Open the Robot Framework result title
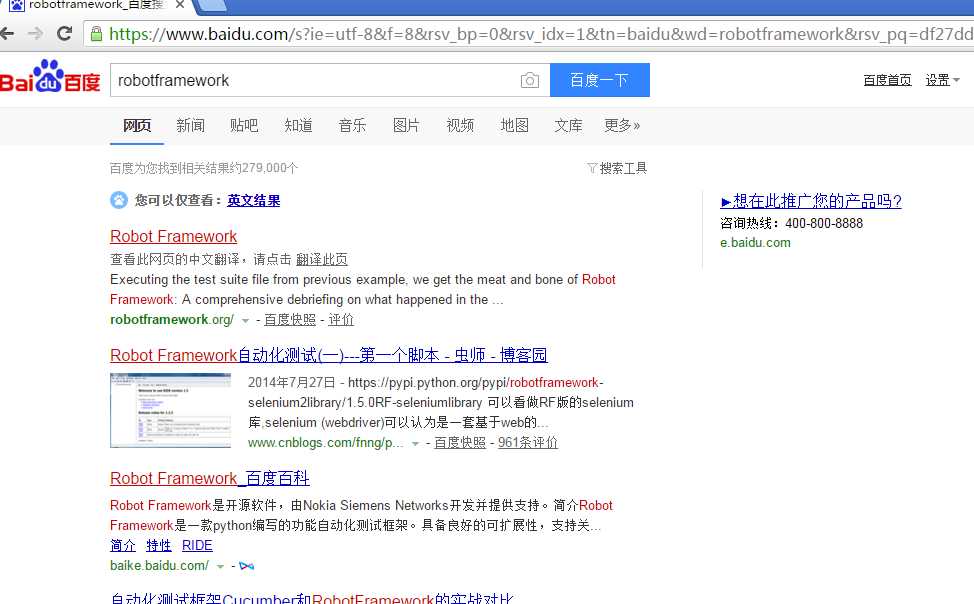 173,237
